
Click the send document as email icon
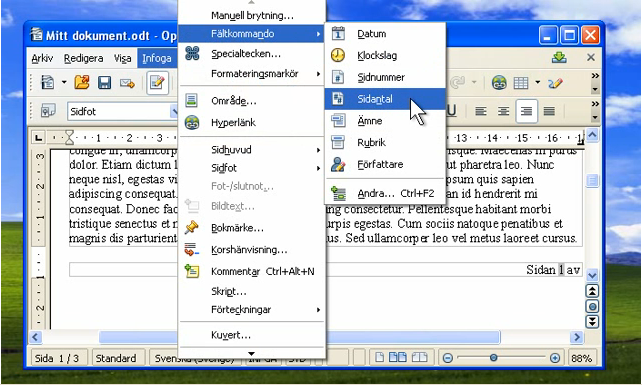point(127,83)
